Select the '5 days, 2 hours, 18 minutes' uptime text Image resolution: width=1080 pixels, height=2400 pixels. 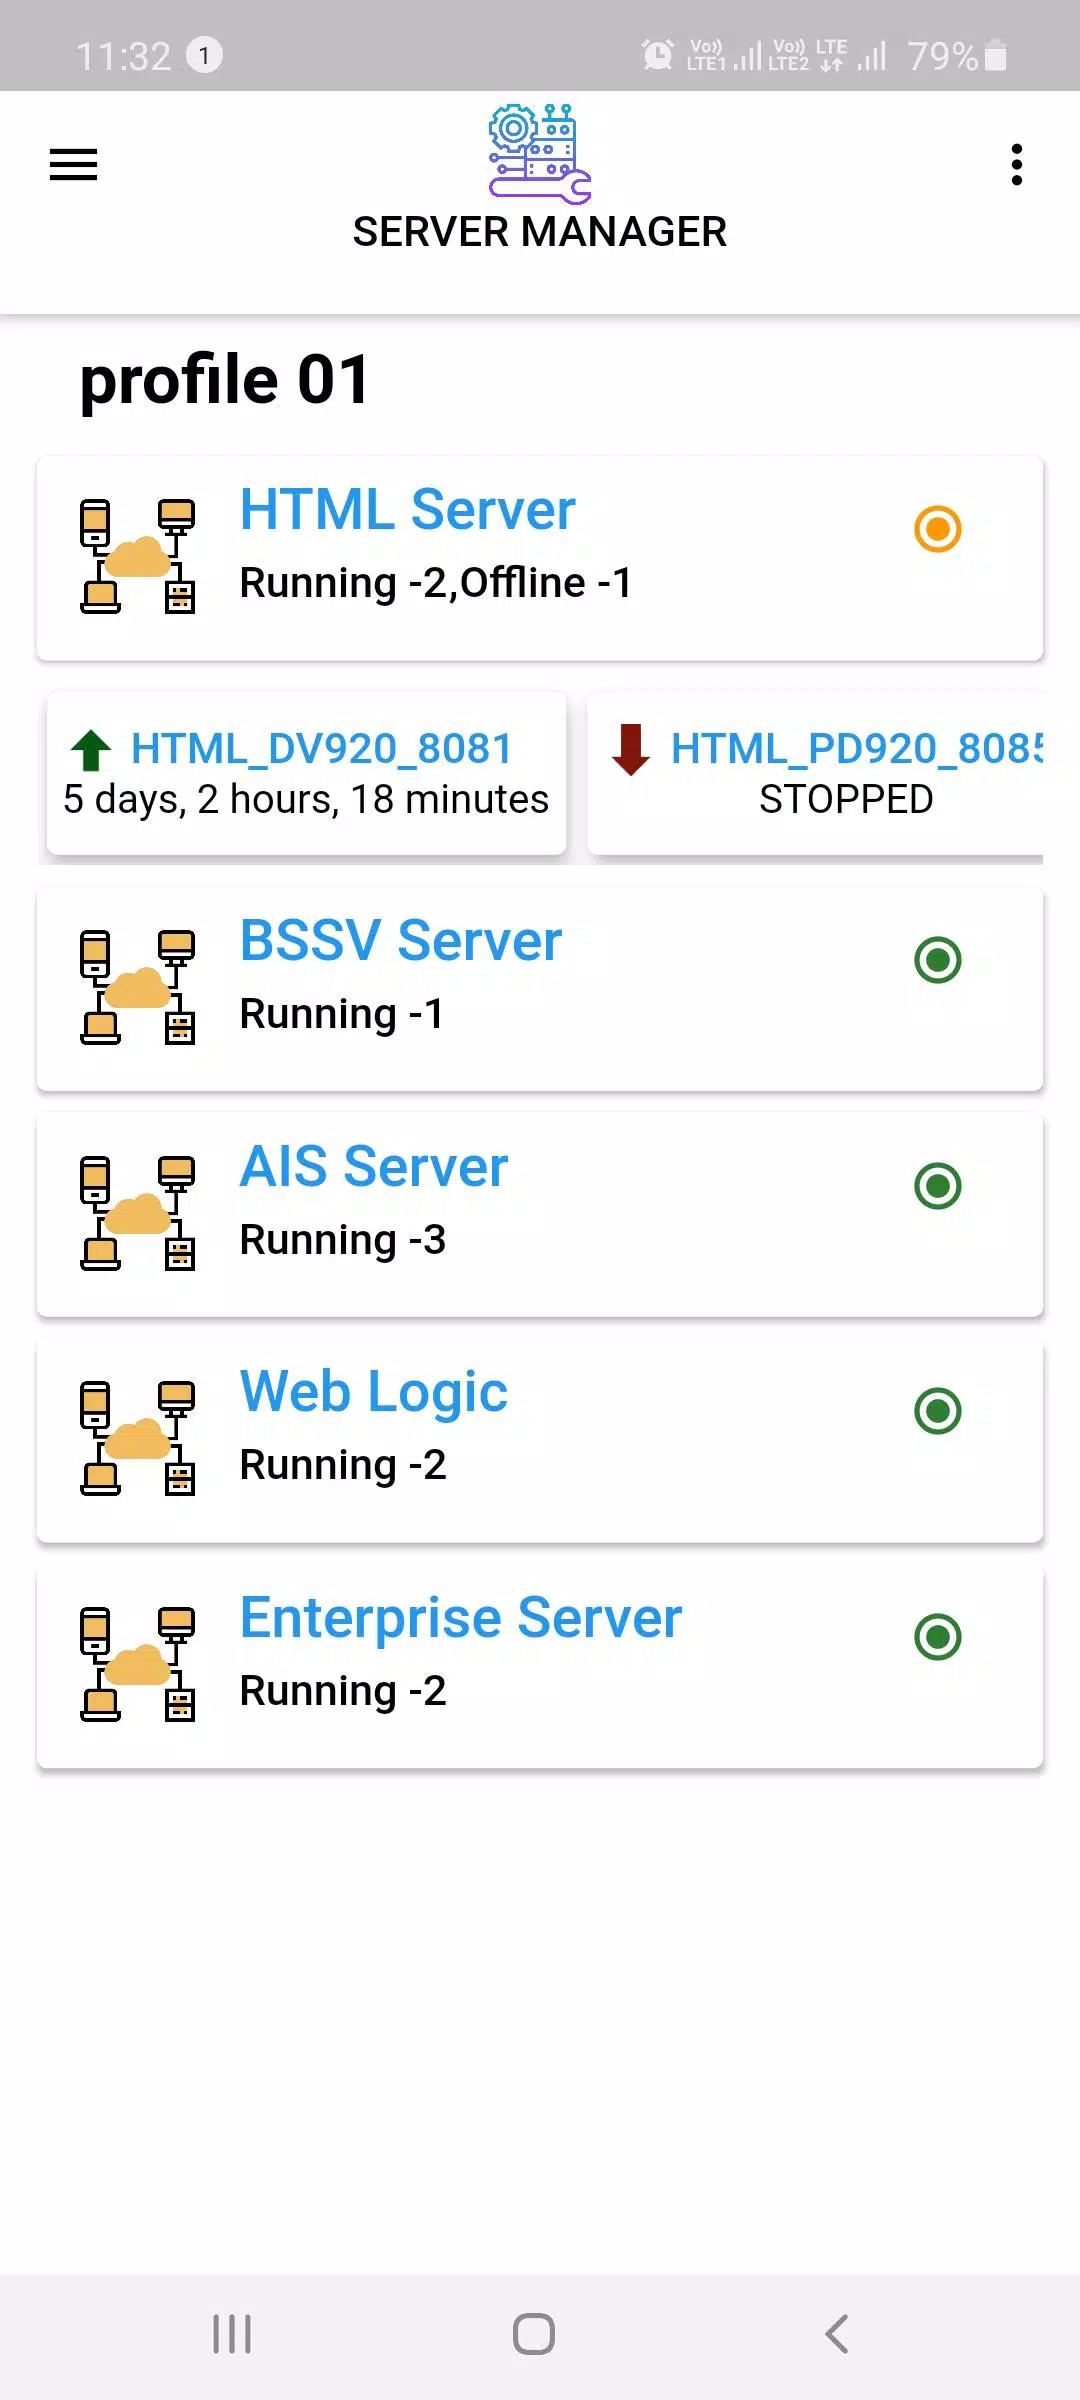pos(306,800)
